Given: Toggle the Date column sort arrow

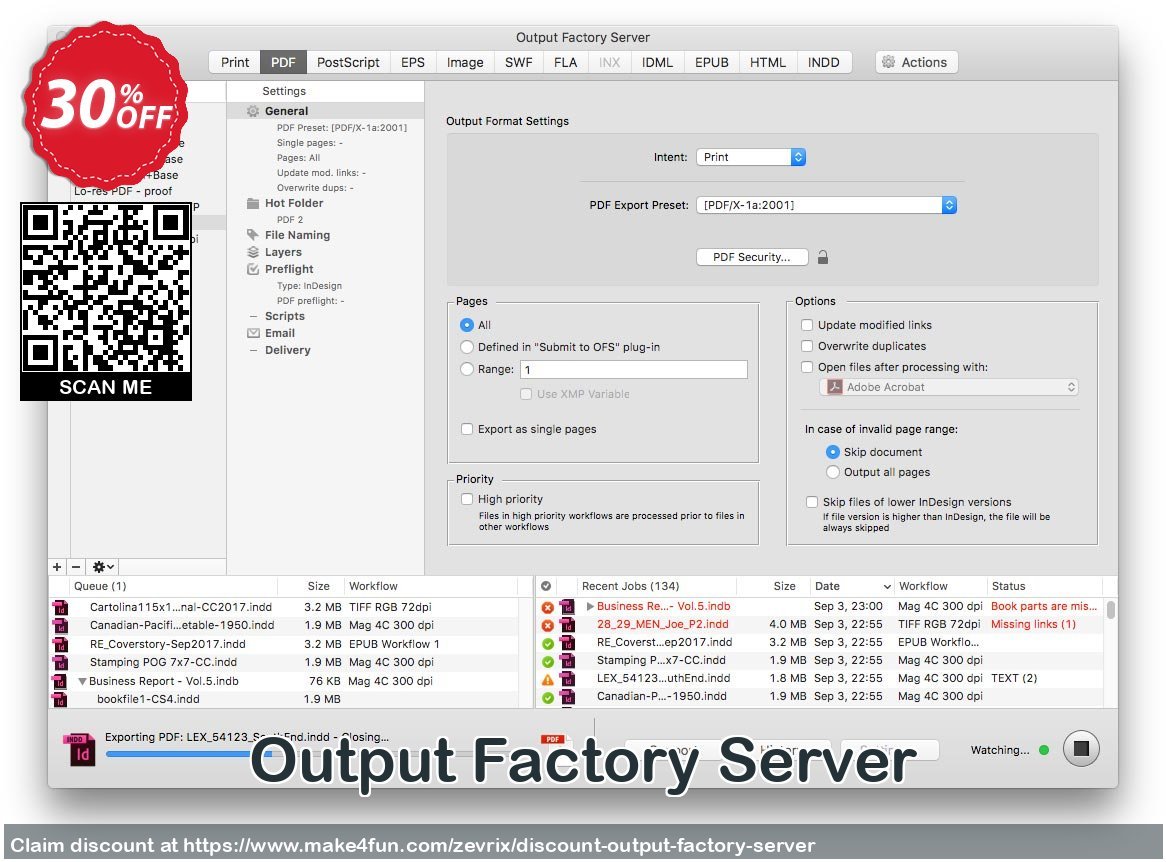Looking at the screenshot, I should 886,587.
